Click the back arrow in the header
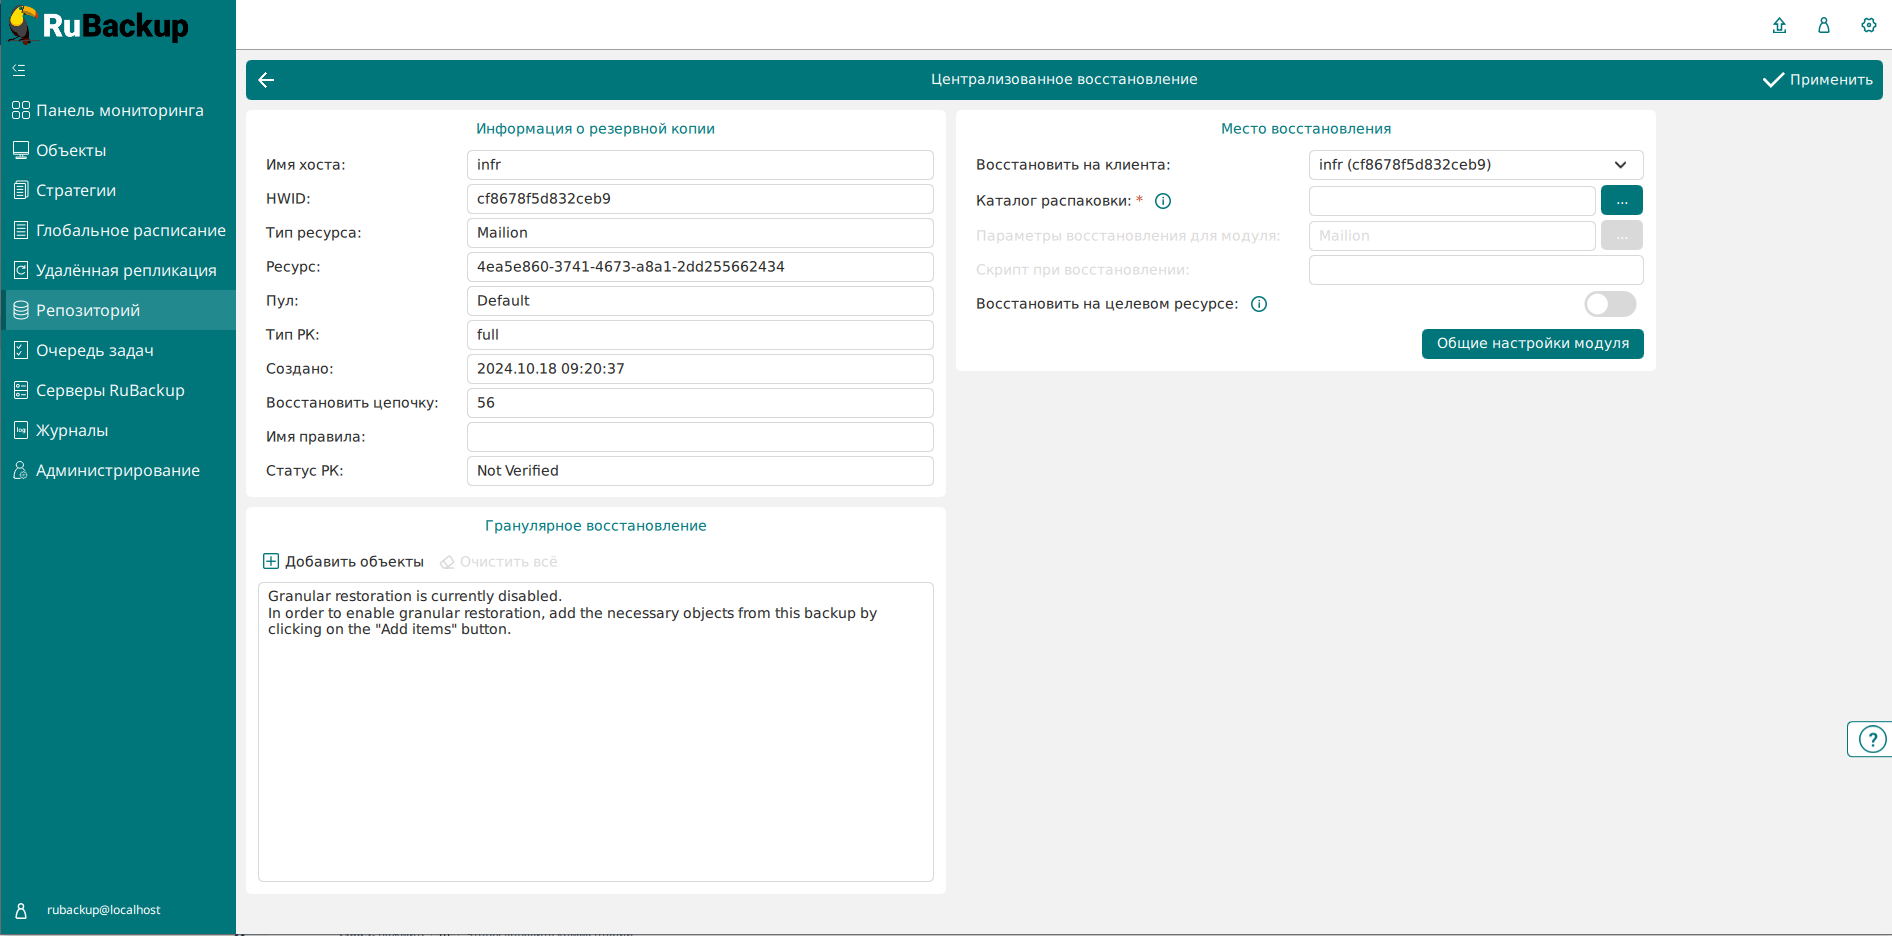Image resolution: width=1892 pixels, height=936 pixels. pos(266,80)
